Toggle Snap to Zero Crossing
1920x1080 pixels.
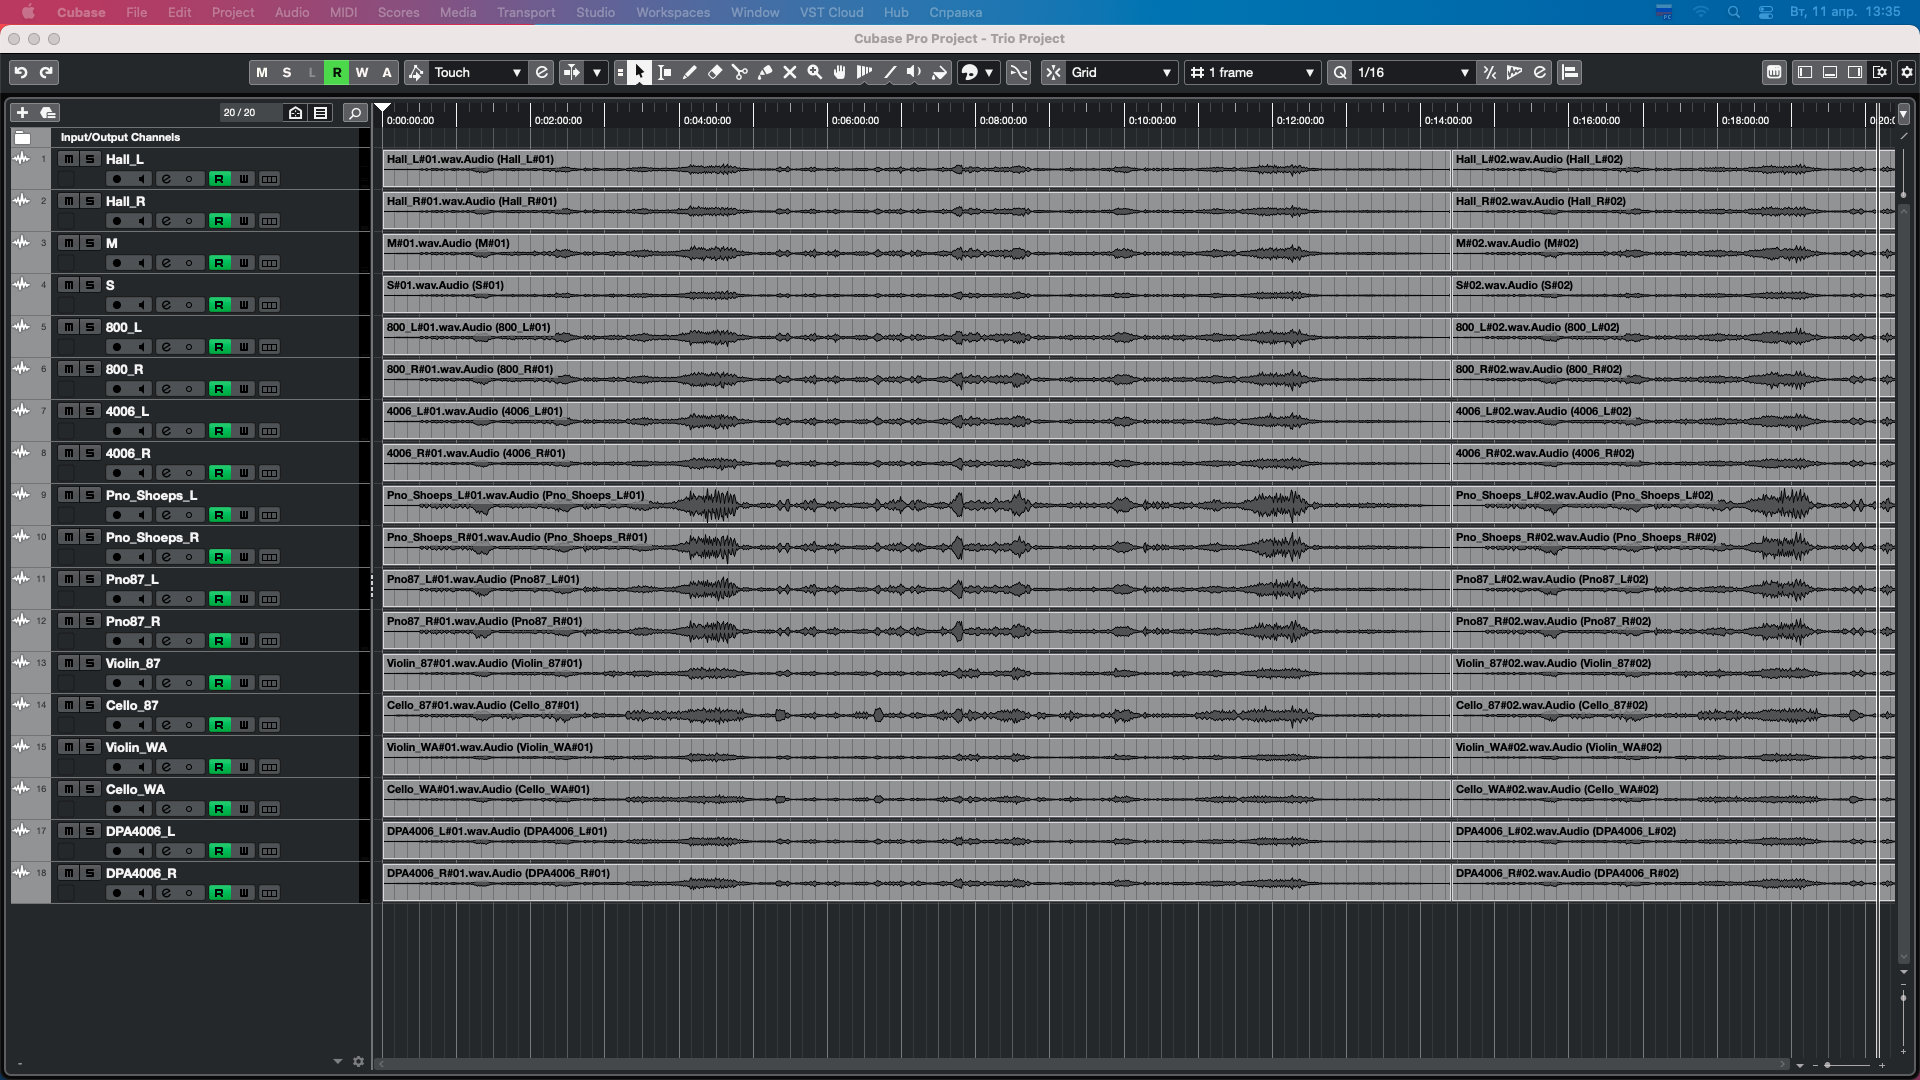coord(1018,72)
